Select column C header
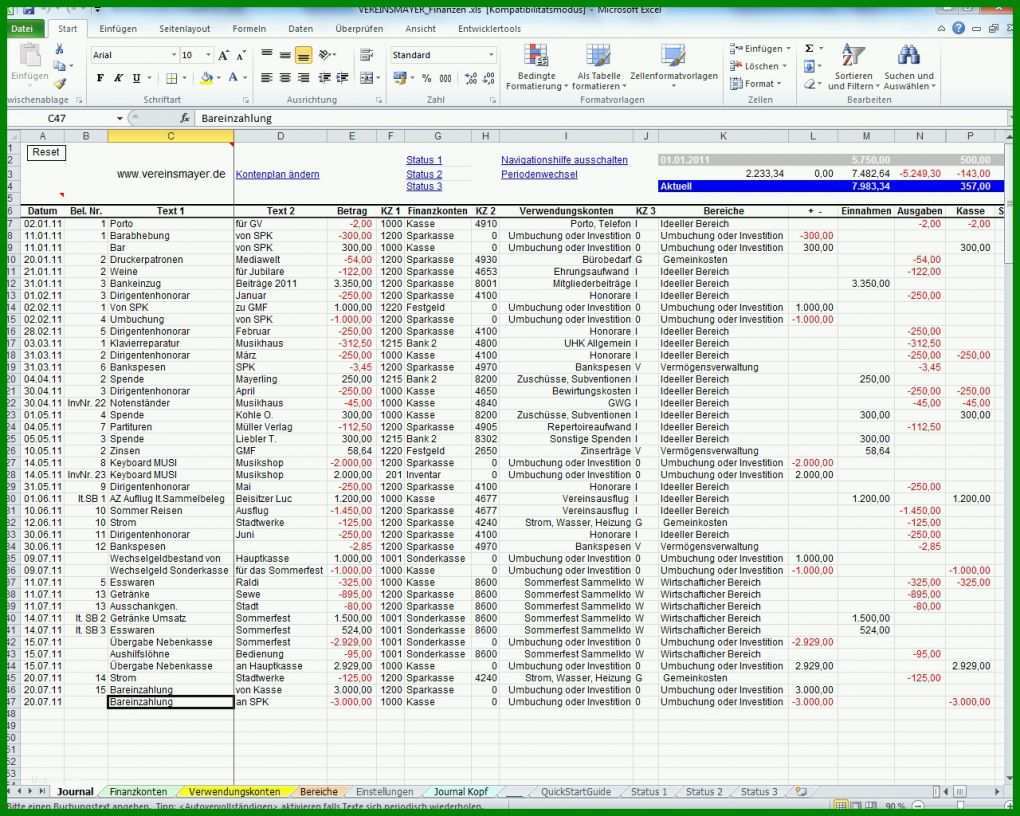The width and height of the screenshot is (1020, 816). point(170,136)
